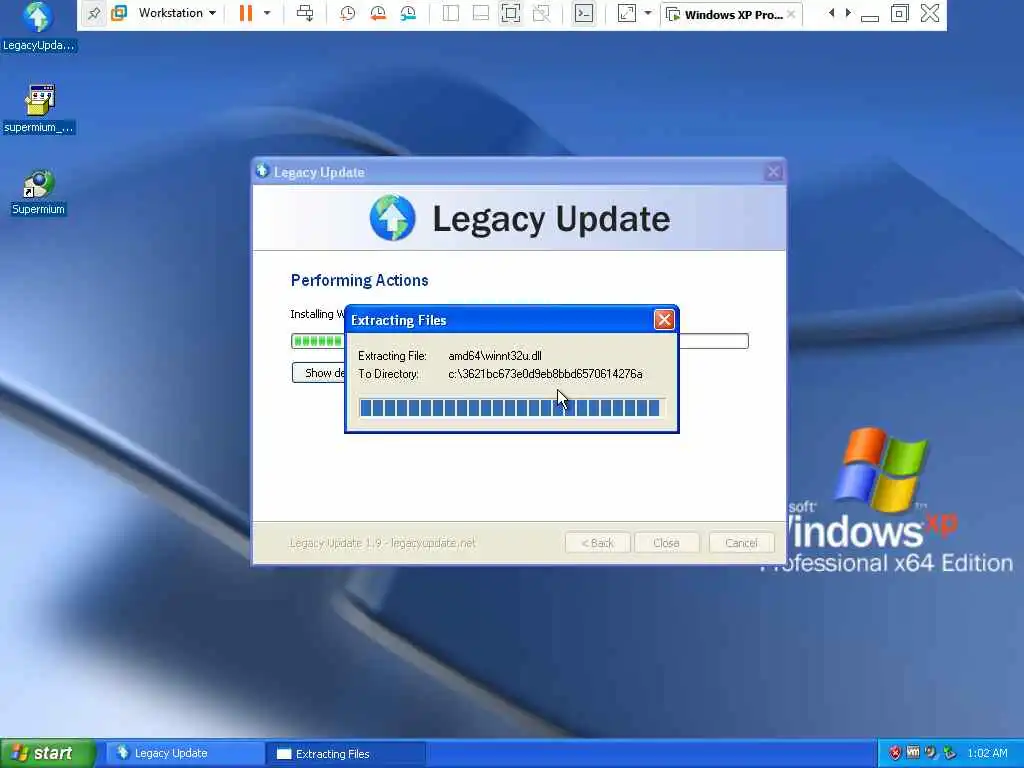Screen dimensions: 1024x768
Task: Expand the power options arrow beside pause
Action: point(267,13)
